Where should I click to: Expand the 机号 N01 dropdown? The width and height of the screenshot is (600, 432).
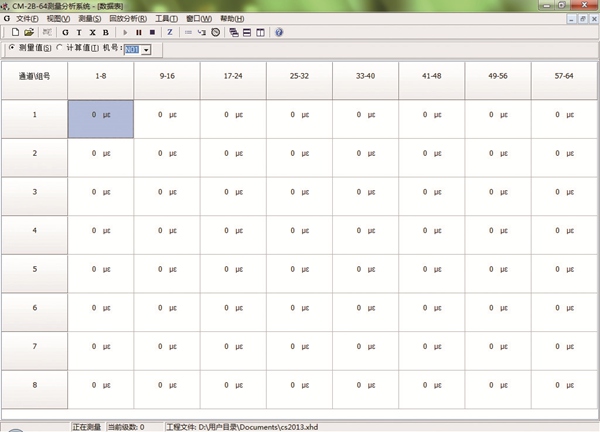pos(147,50)
